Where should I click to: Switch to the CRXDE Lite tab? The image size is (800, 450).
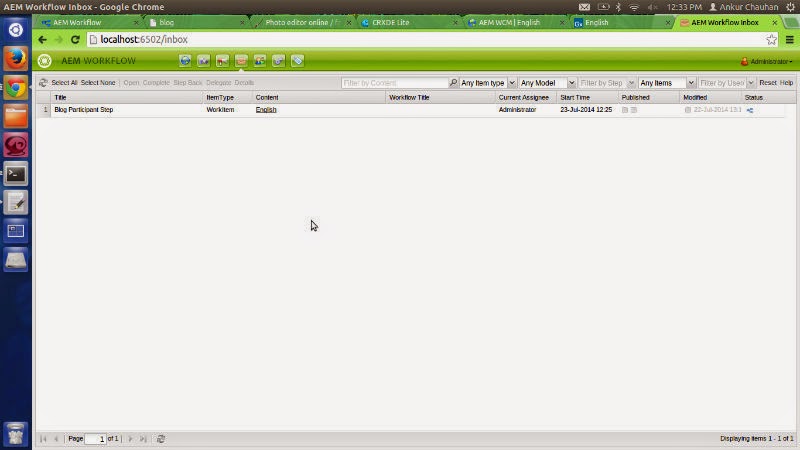point(408,22)
